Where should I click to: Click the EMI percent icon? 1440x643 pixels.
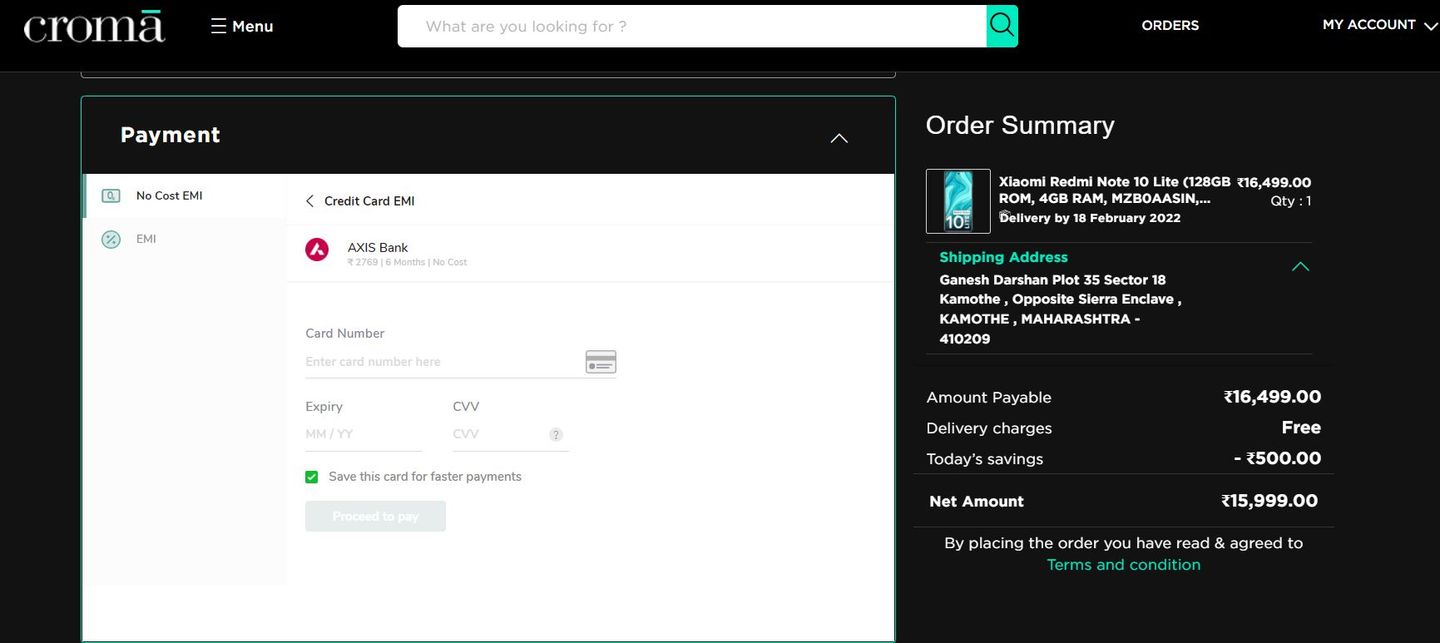[111, 239]
